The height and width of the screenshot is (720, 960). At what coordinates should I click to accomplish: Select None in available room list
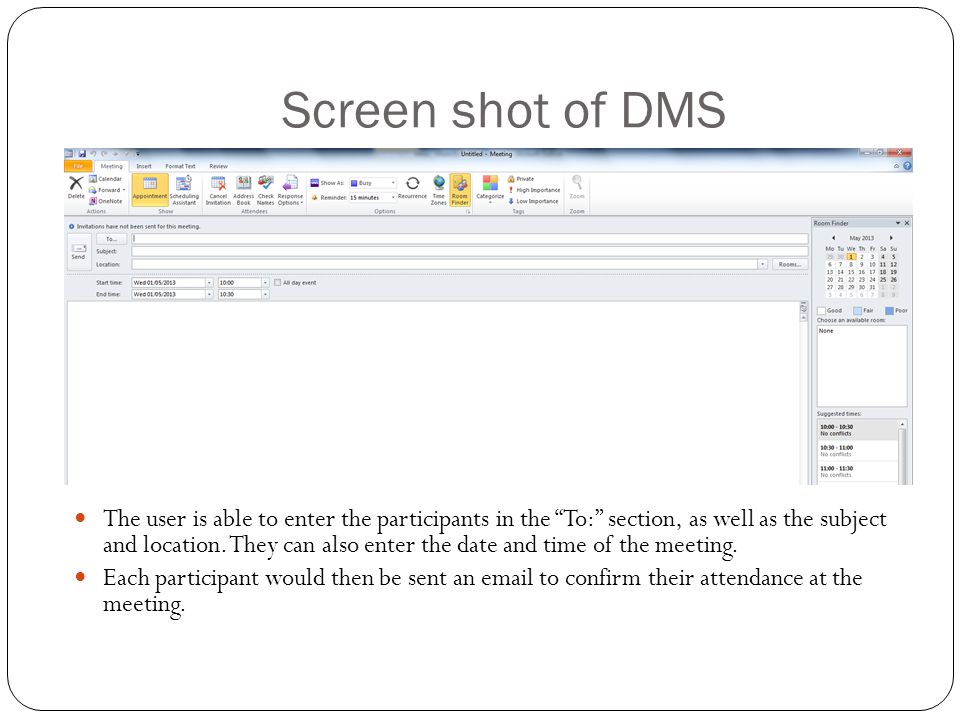pos(826,331)
